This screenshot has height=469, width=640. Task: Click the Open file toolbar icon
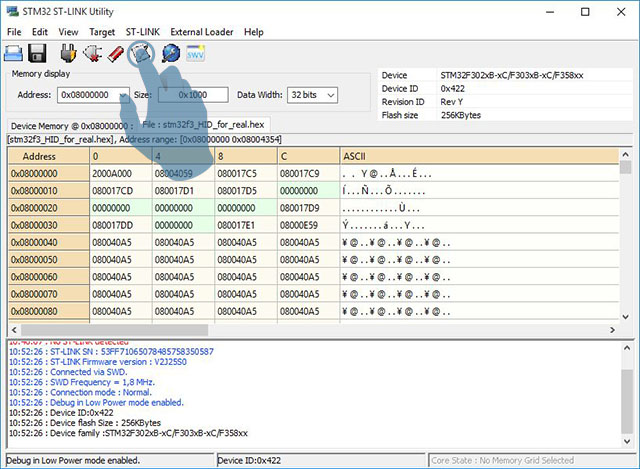pyautogui.click(x=15, y=53)
